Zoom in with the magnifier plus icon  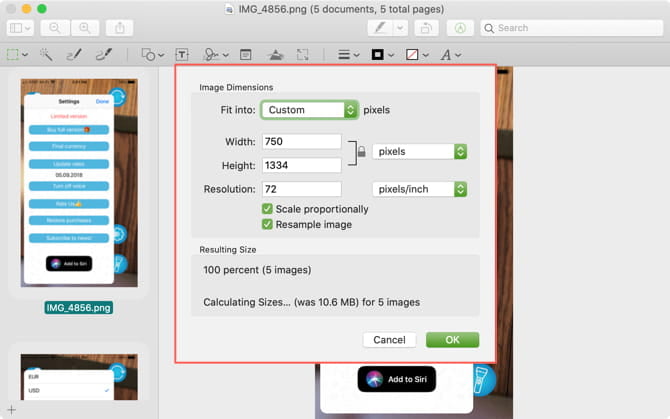85,28
